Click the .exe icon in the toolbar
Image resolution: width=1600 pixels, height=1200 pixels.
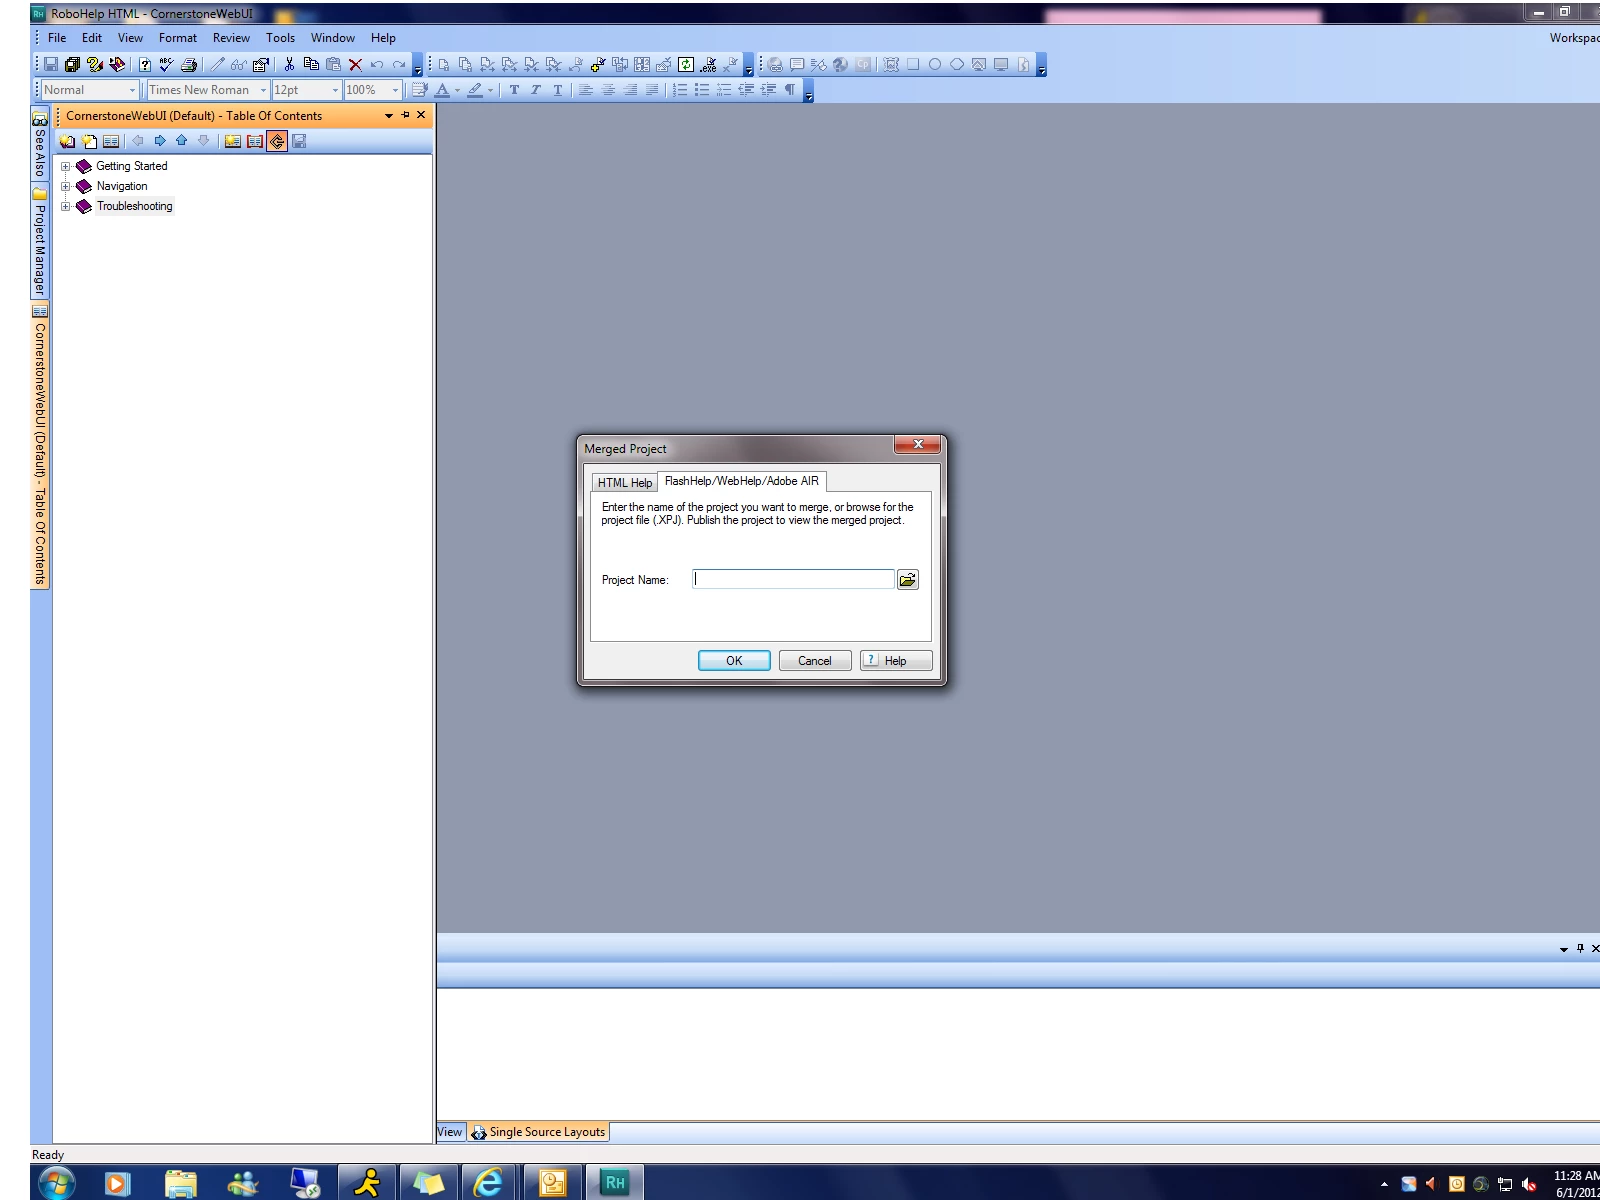[709, 65]
